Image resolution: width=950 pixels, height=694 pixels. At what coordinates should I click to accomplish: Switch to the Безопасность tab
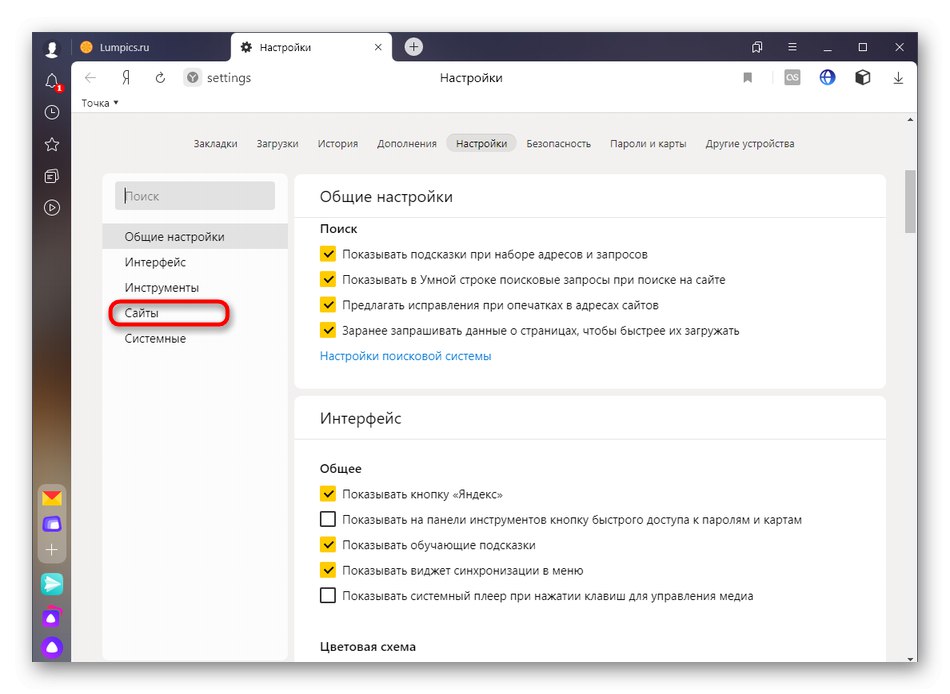click(x=558, y=143)
